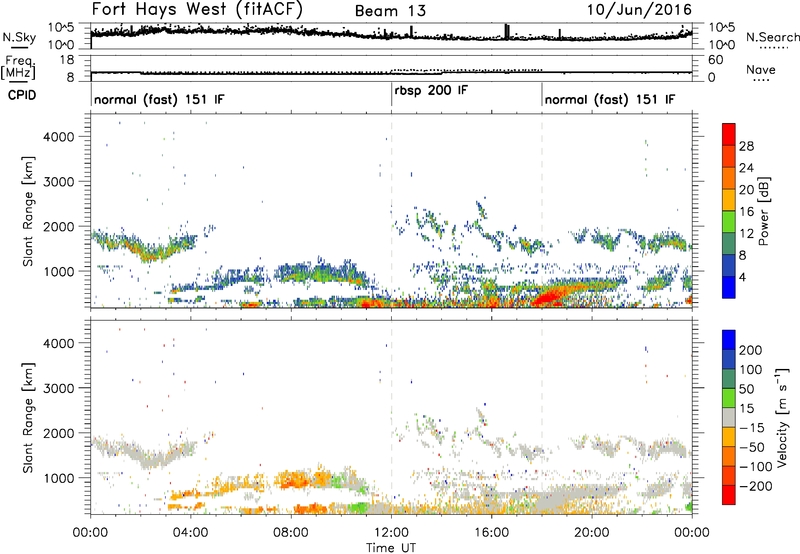Click the red bottom segment of Velocity colorbar
This screenshot has height=554, width=800.
[729, 495]
